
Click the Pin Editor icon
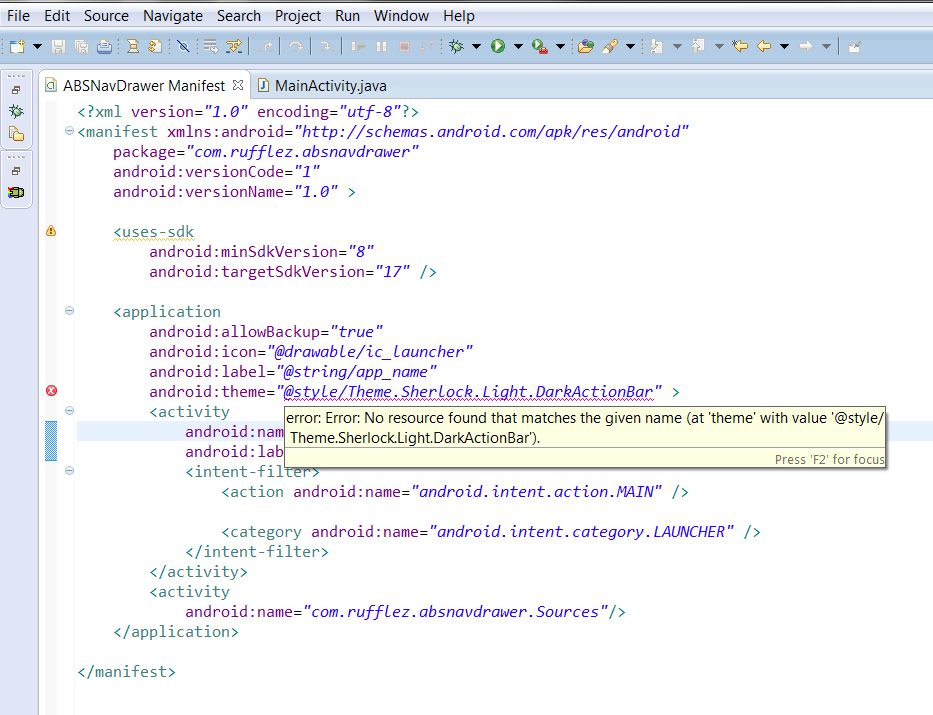click(x=854, y=46)
